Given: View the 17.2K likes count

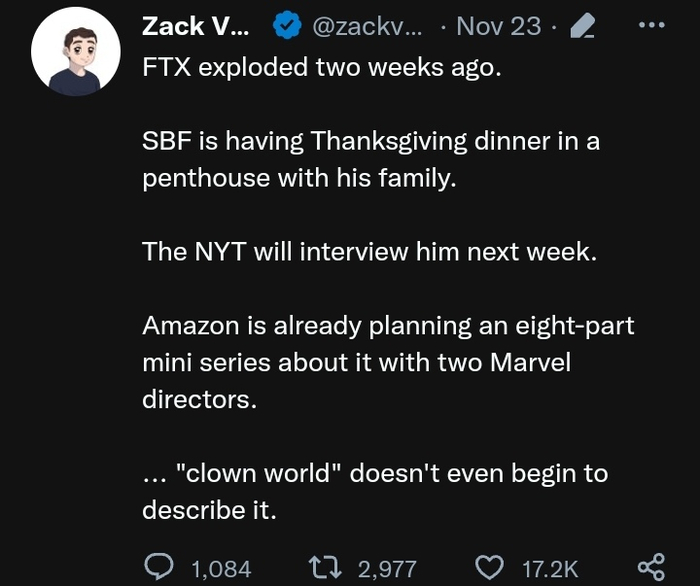Looking at the screenshot, I should (550, 568).
